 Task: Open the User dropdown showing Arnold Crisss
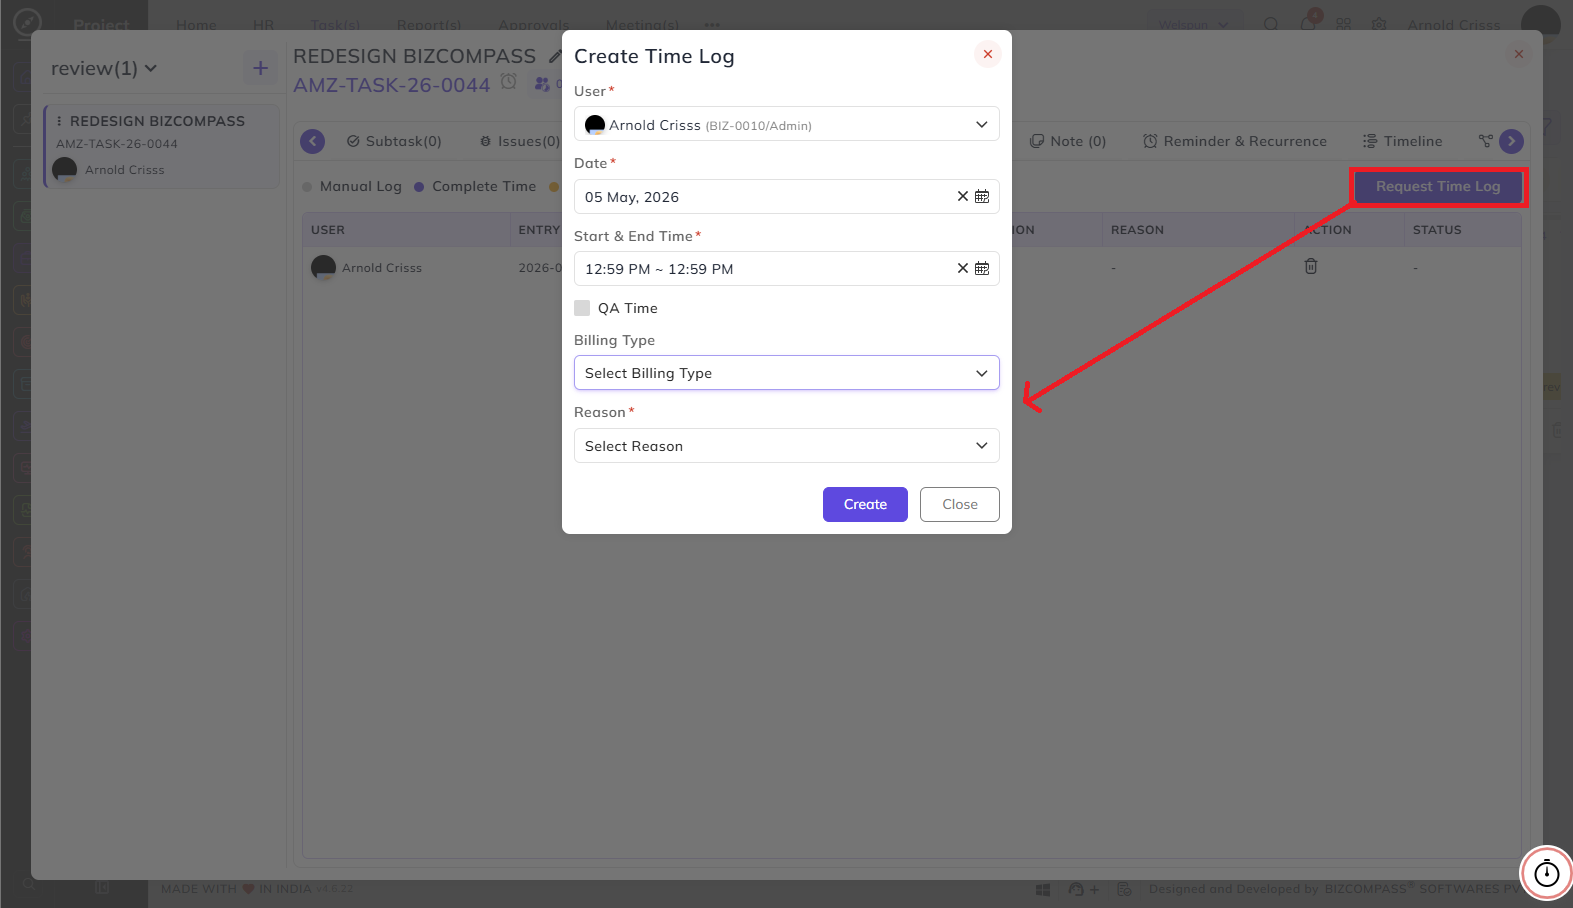[786, 124]
